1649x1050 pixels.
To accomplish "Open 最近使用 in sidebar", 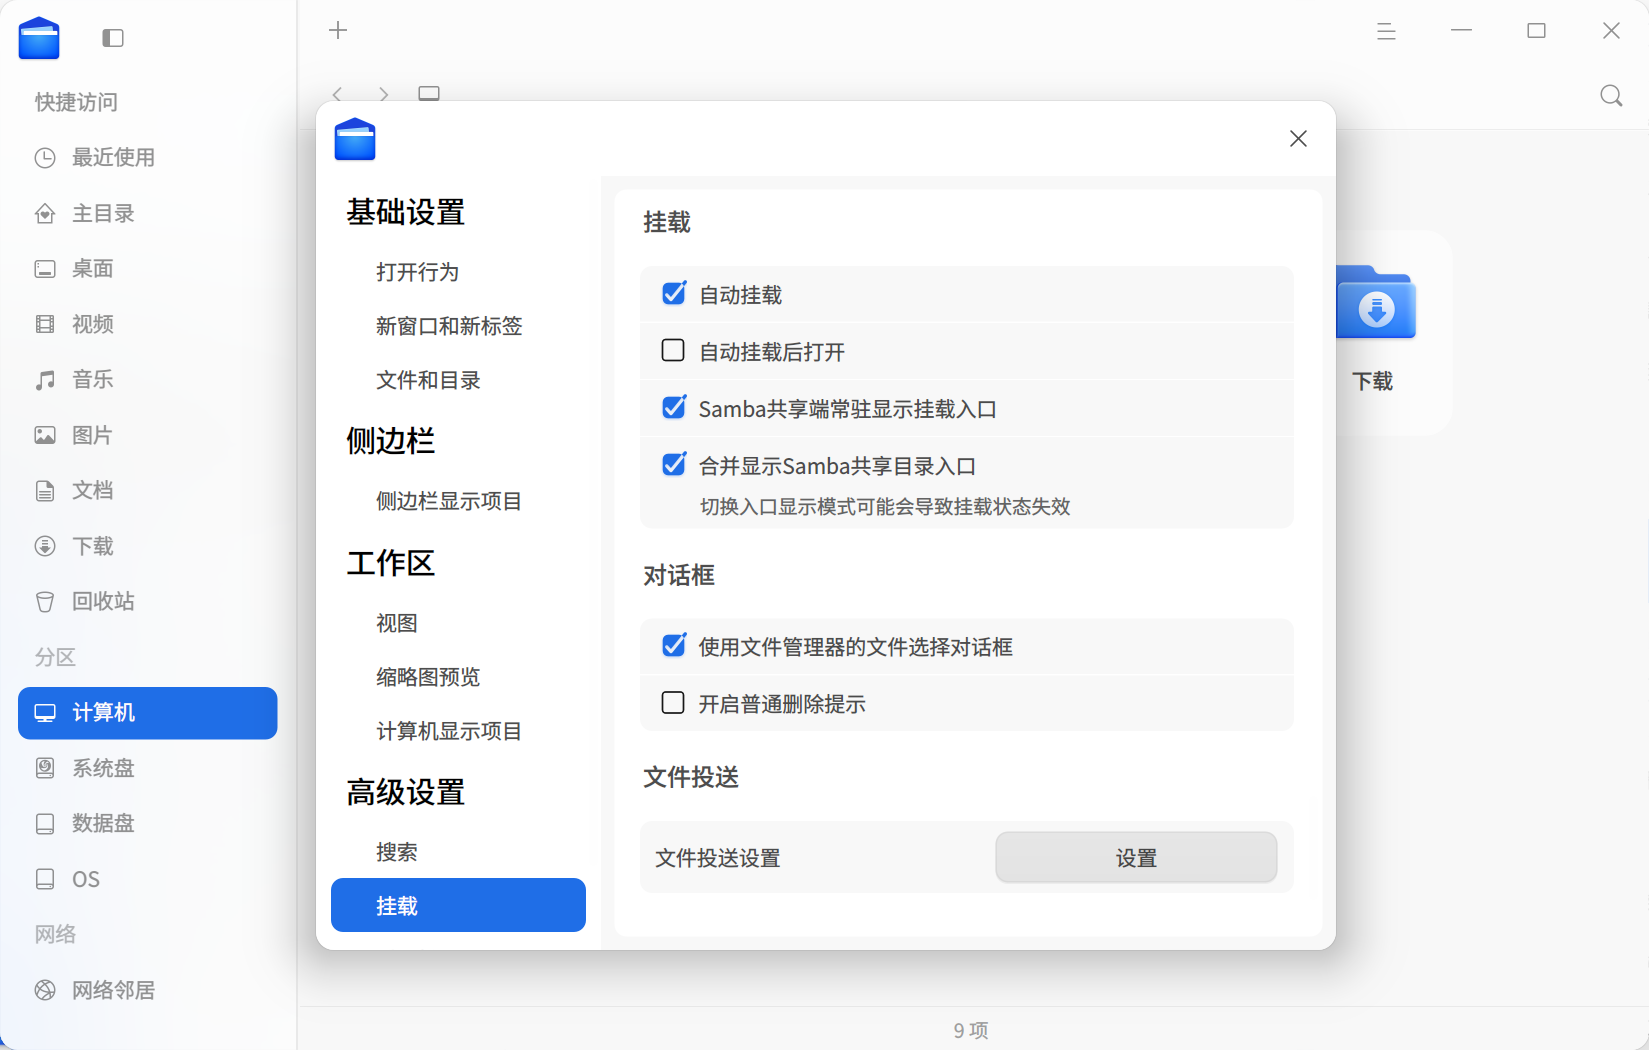I will (147, 157).
